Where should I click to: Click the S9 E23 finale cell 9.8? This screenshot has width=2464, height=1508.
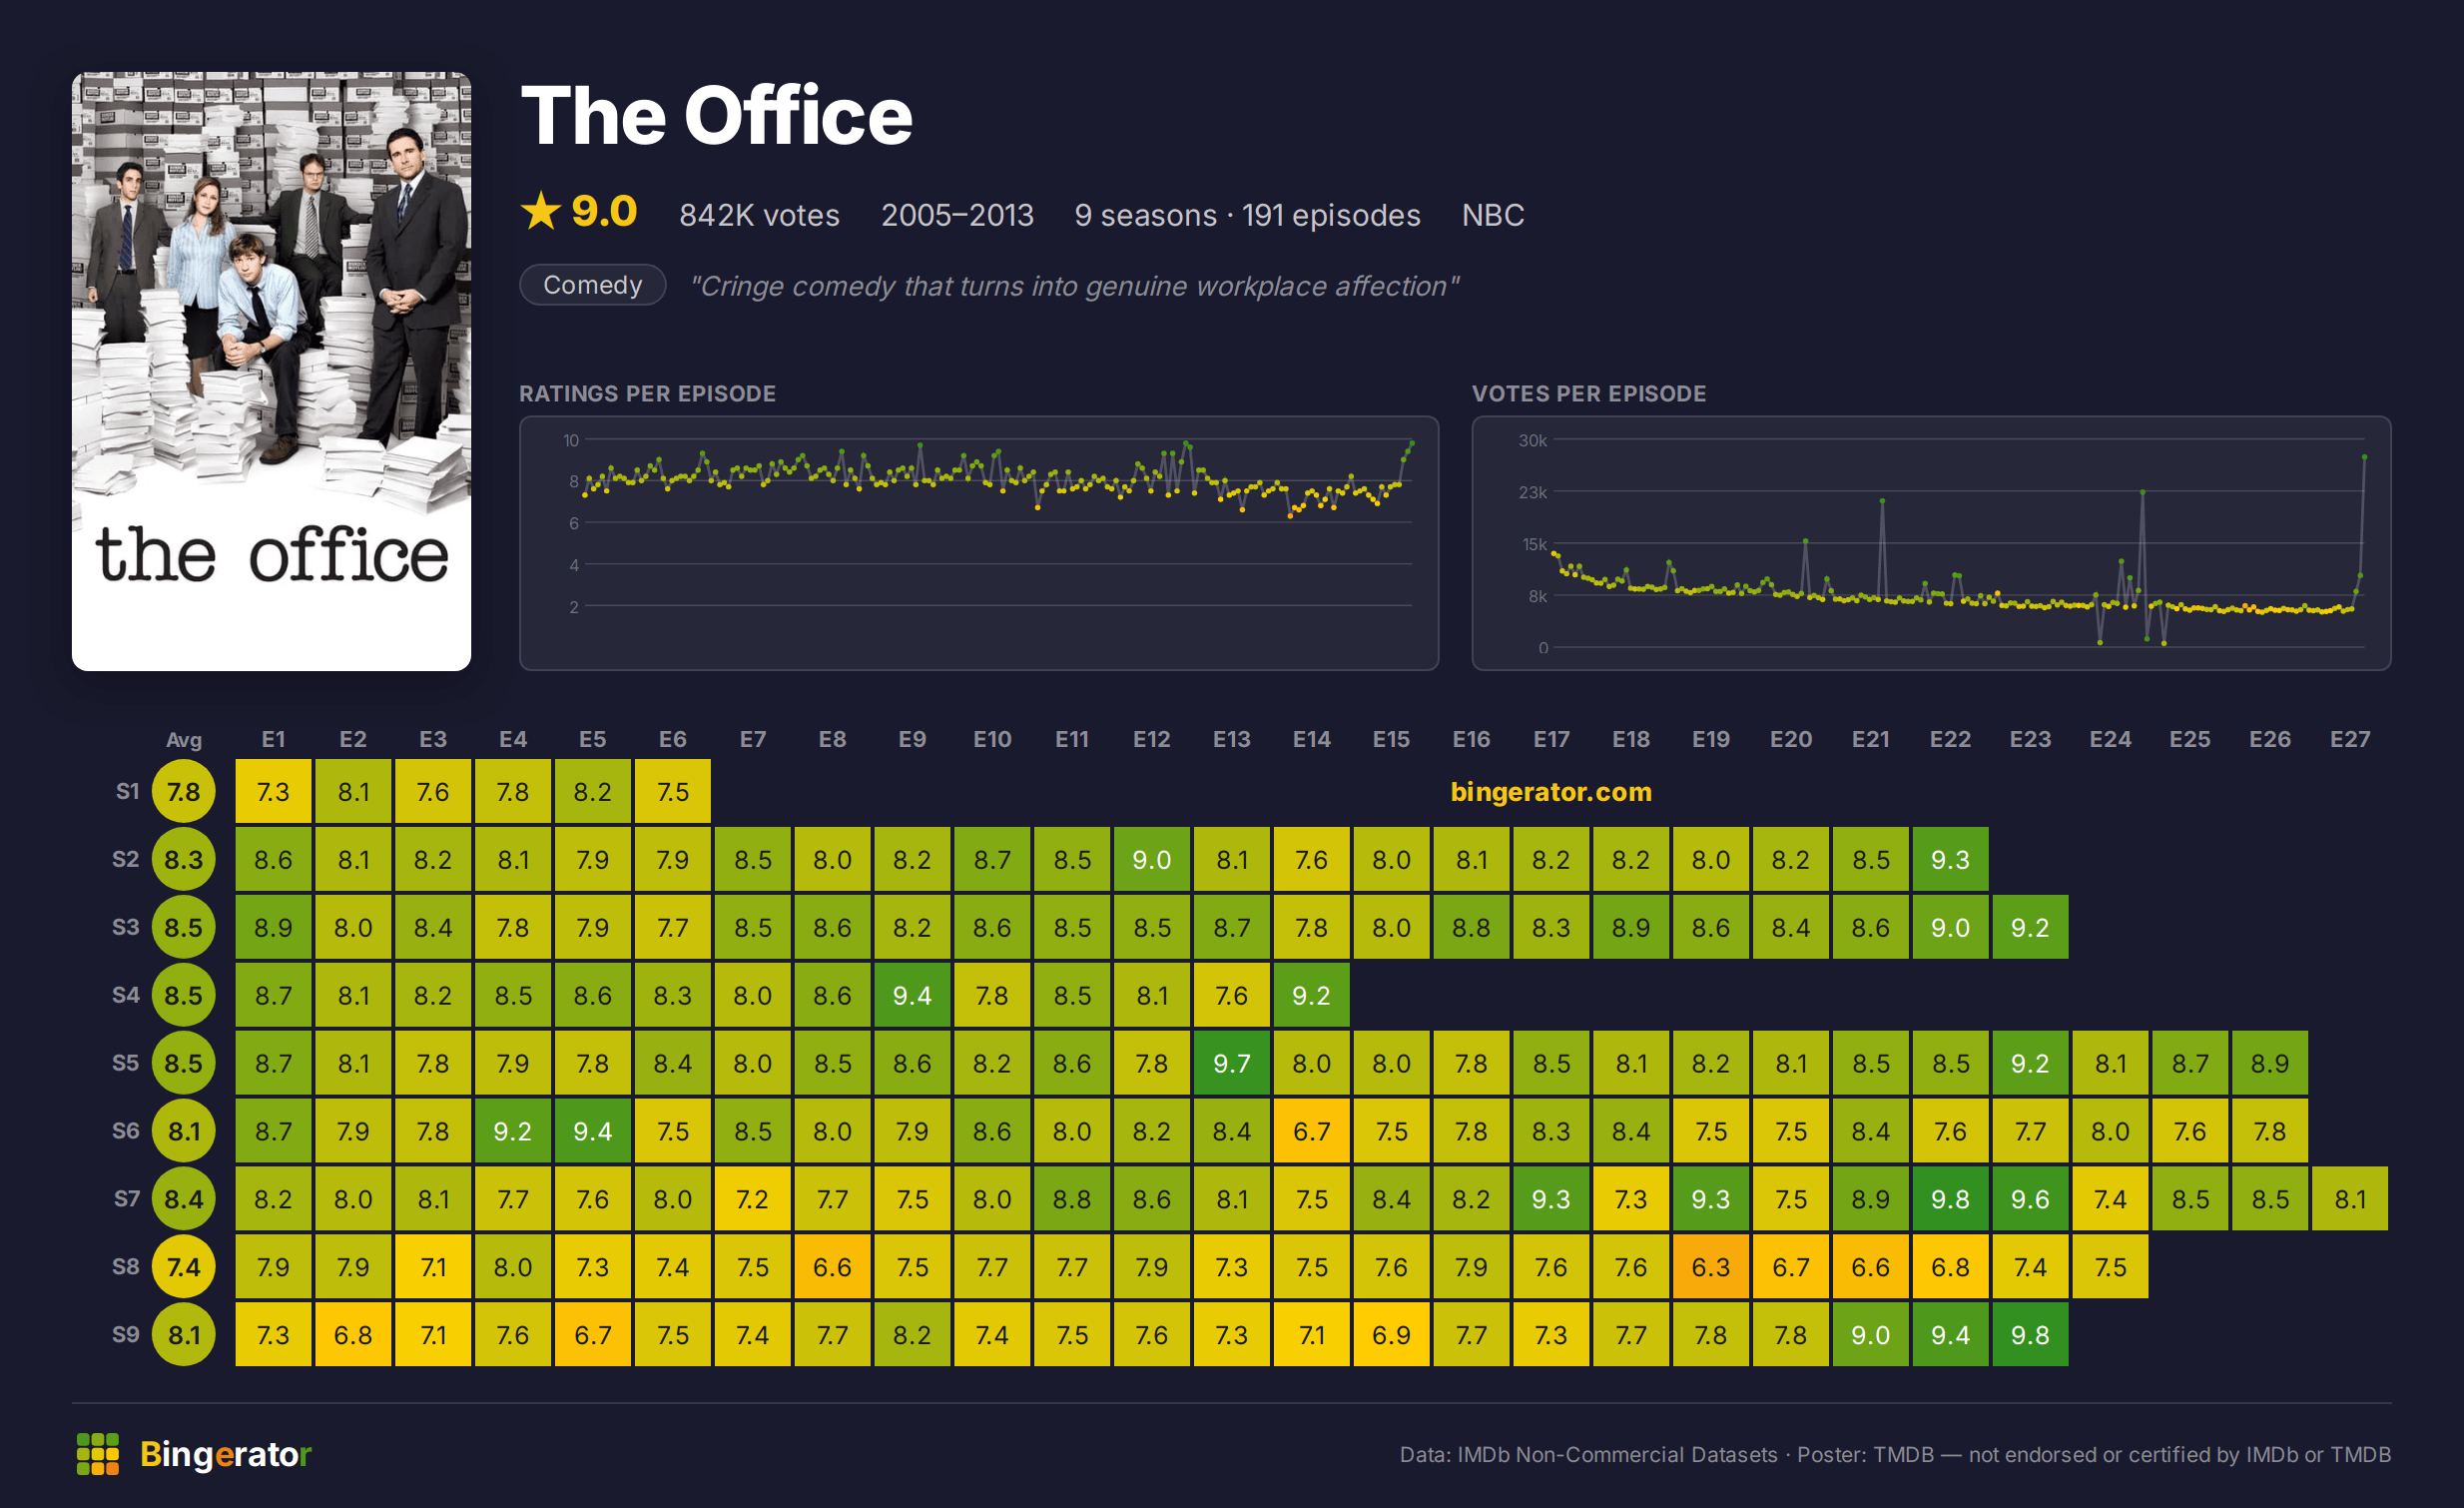(x=2030, y=1335)
